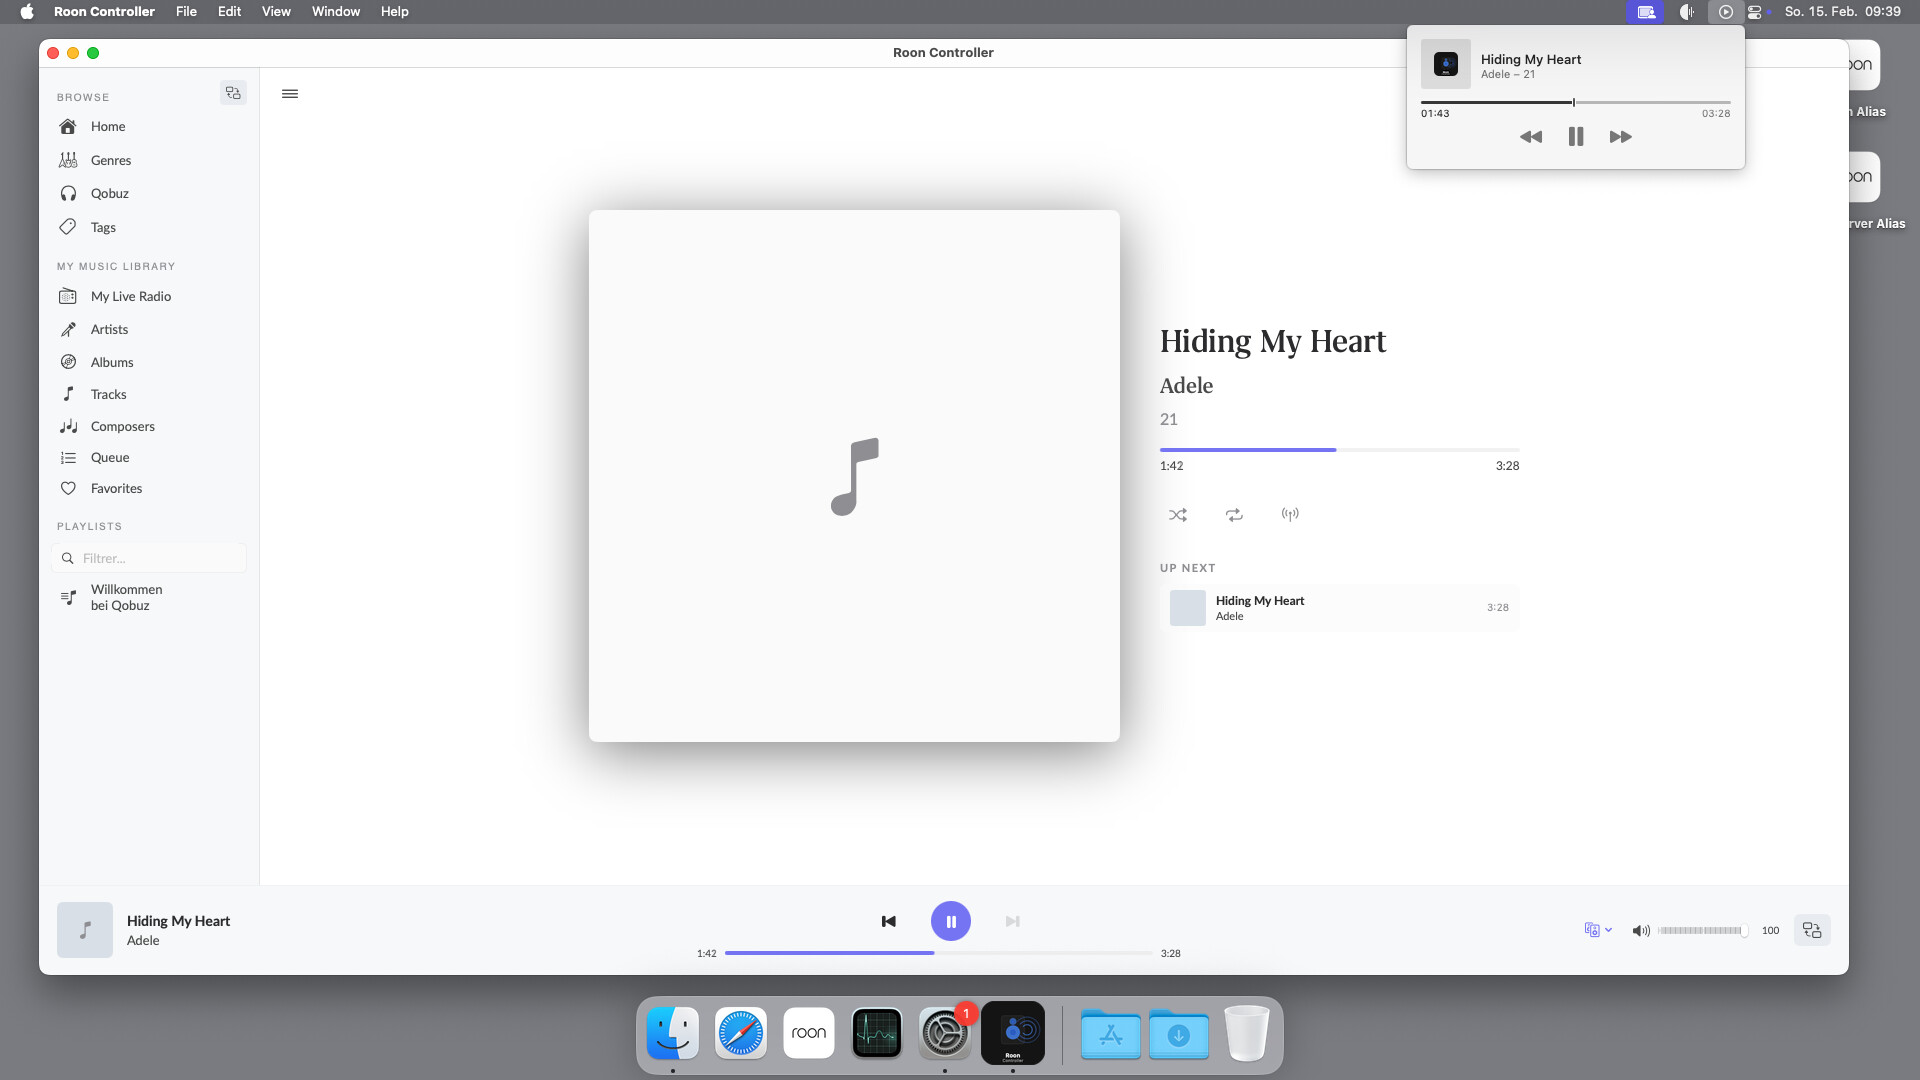Click the speaker mute icon
1920x1080 pixels.
(1640, 931)
